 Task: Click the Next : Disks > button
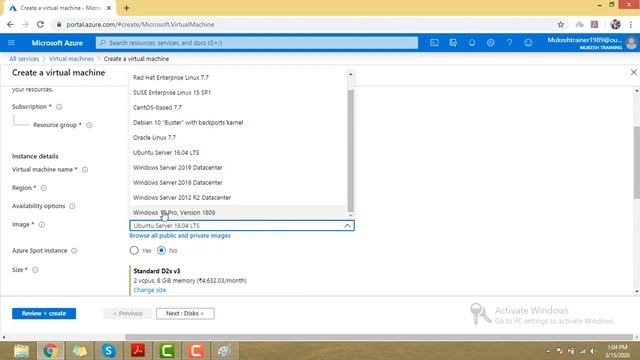185,313
